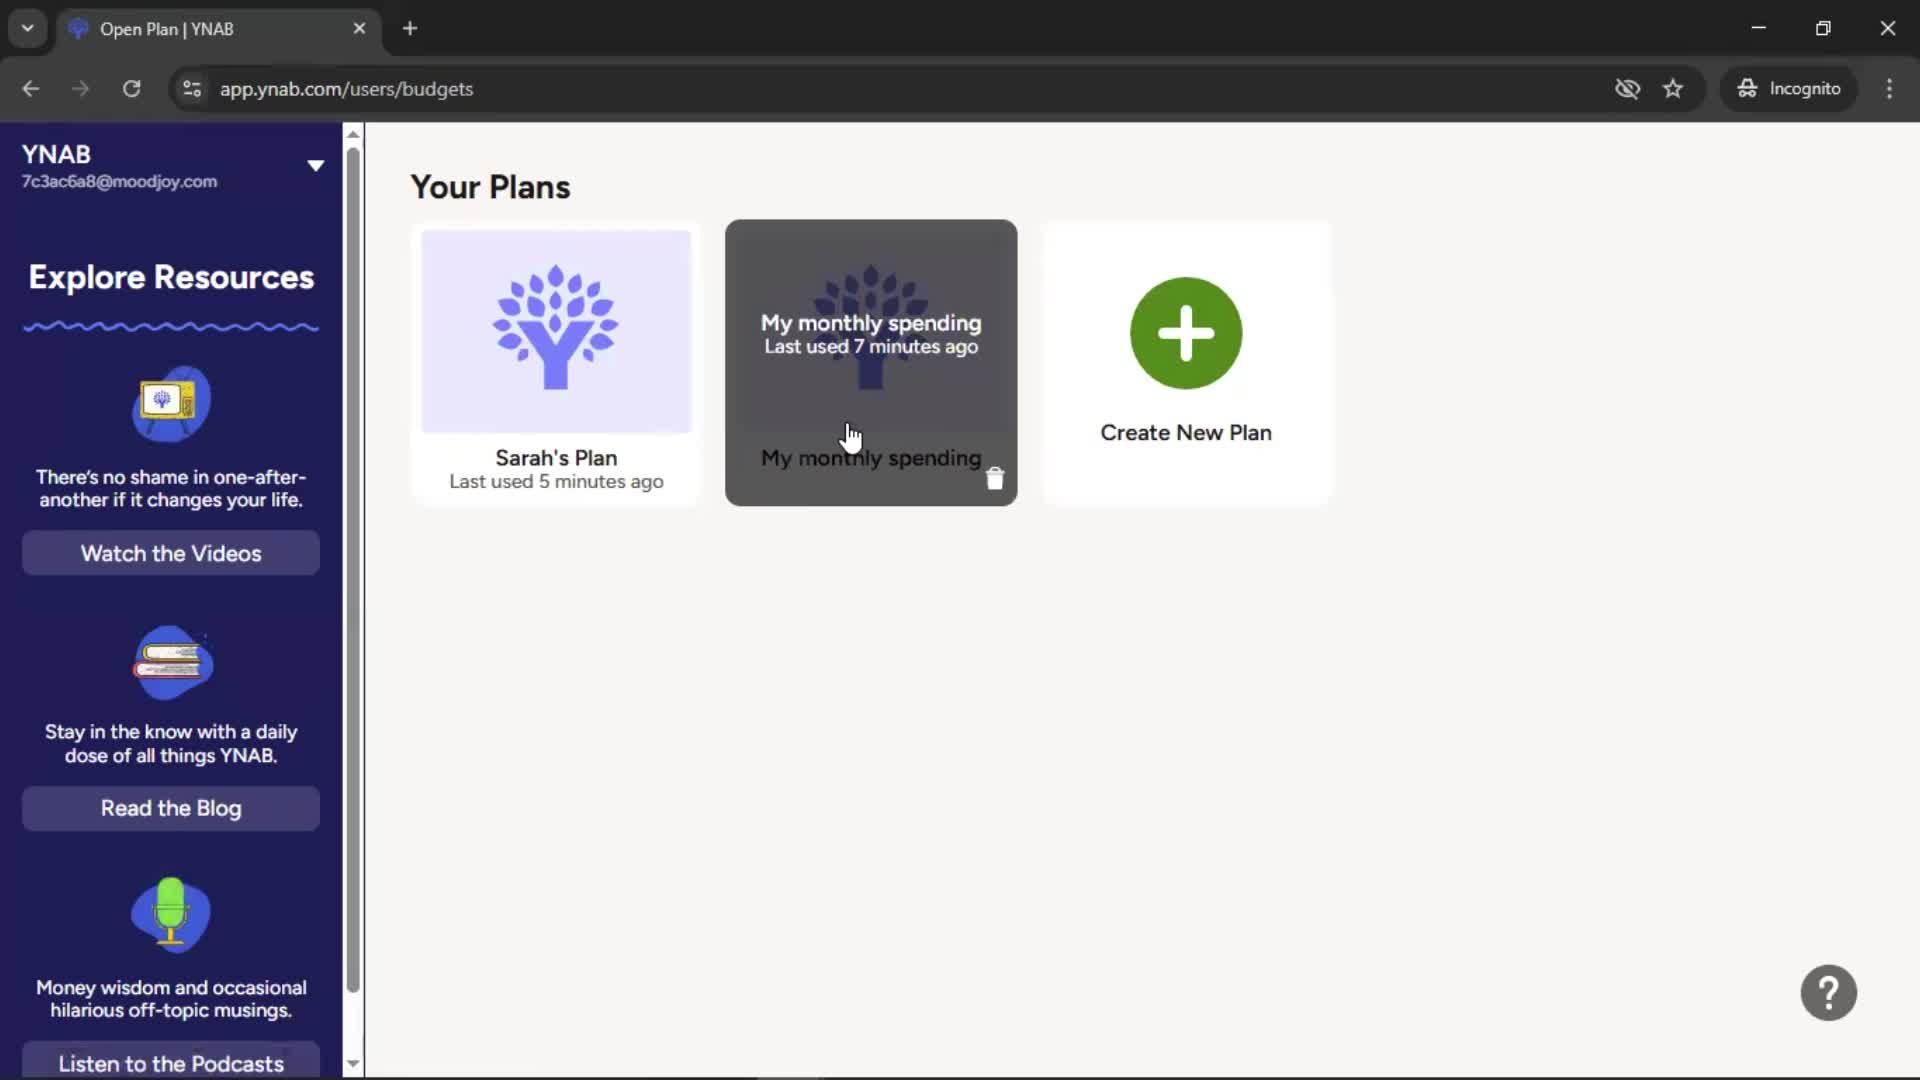The width and height of the screenshot is (1920, 1080).
Task: Click sidebar scrollbar down arrow
Action: [353, 1064]
